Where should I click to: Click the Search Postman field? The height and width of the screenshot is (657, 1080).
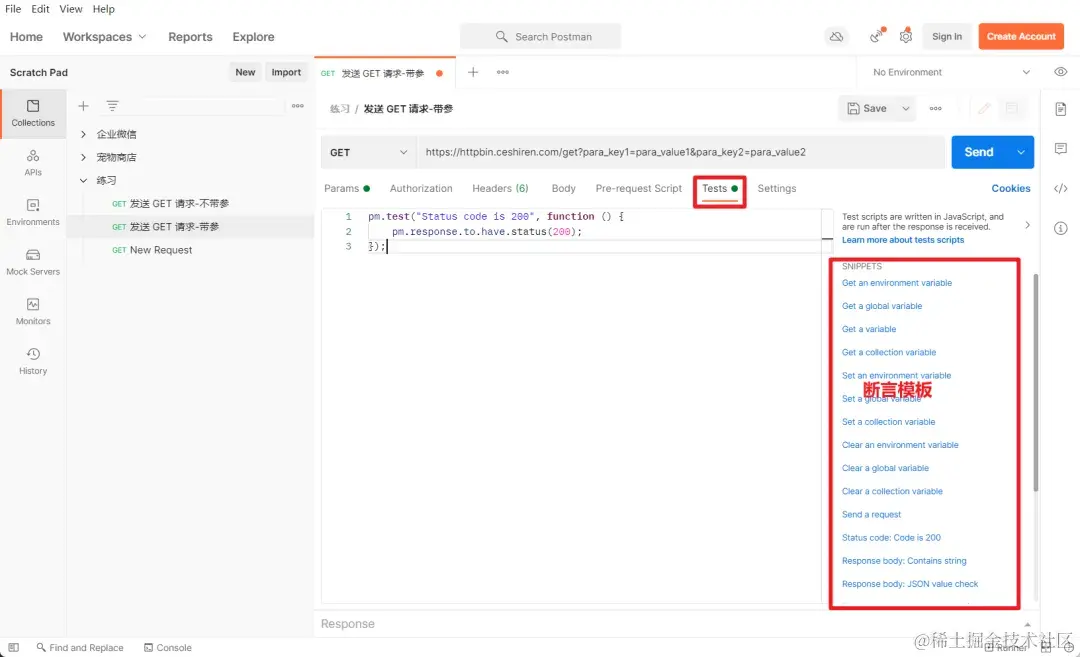(x=541, y=36)
